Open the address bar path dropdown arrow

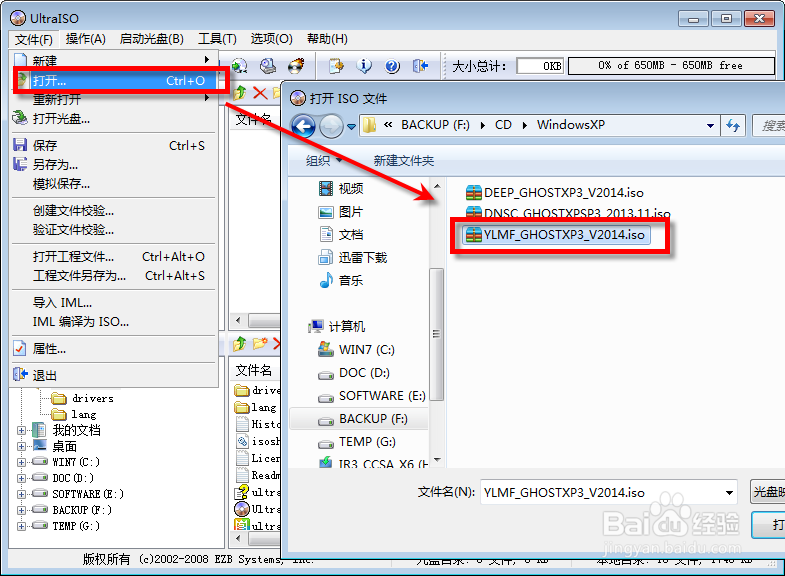coord(710,126)
